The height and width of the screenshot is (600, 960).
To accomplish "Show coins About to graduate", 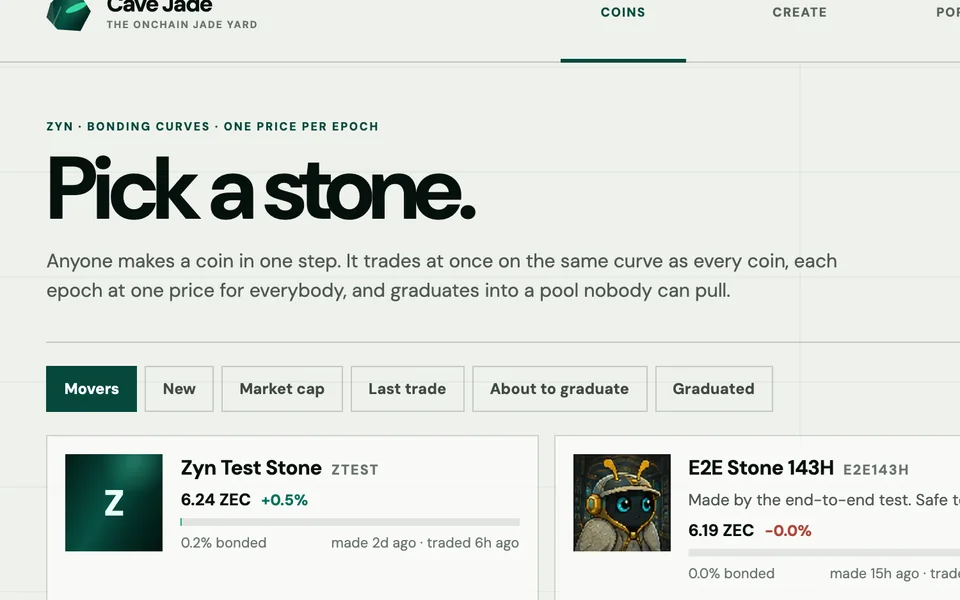I will [560, 389].
